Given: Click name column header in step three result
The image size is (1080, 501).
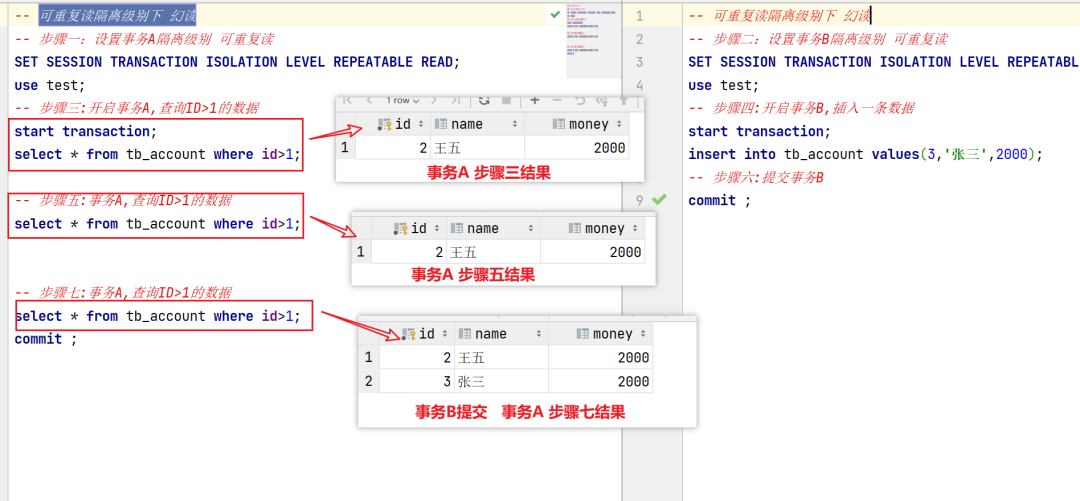Looking at the screenshot, I should click(x=466, y=125).
